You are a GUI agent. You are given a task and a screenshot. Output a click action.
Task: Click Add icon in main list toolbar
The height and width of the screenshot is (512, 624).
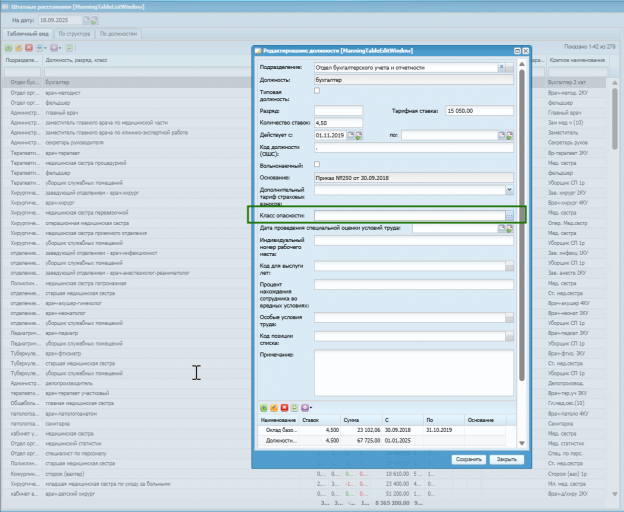[8, 48]
